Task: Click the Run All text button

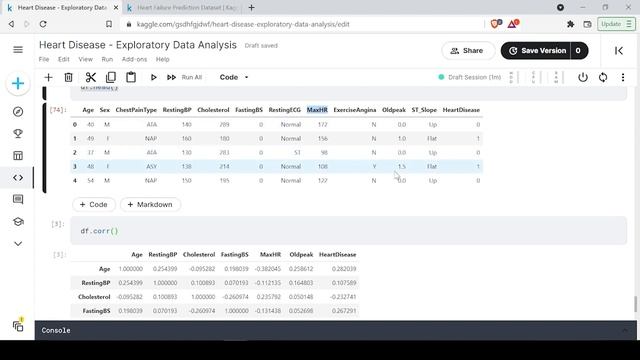Action: click(192, 77)
